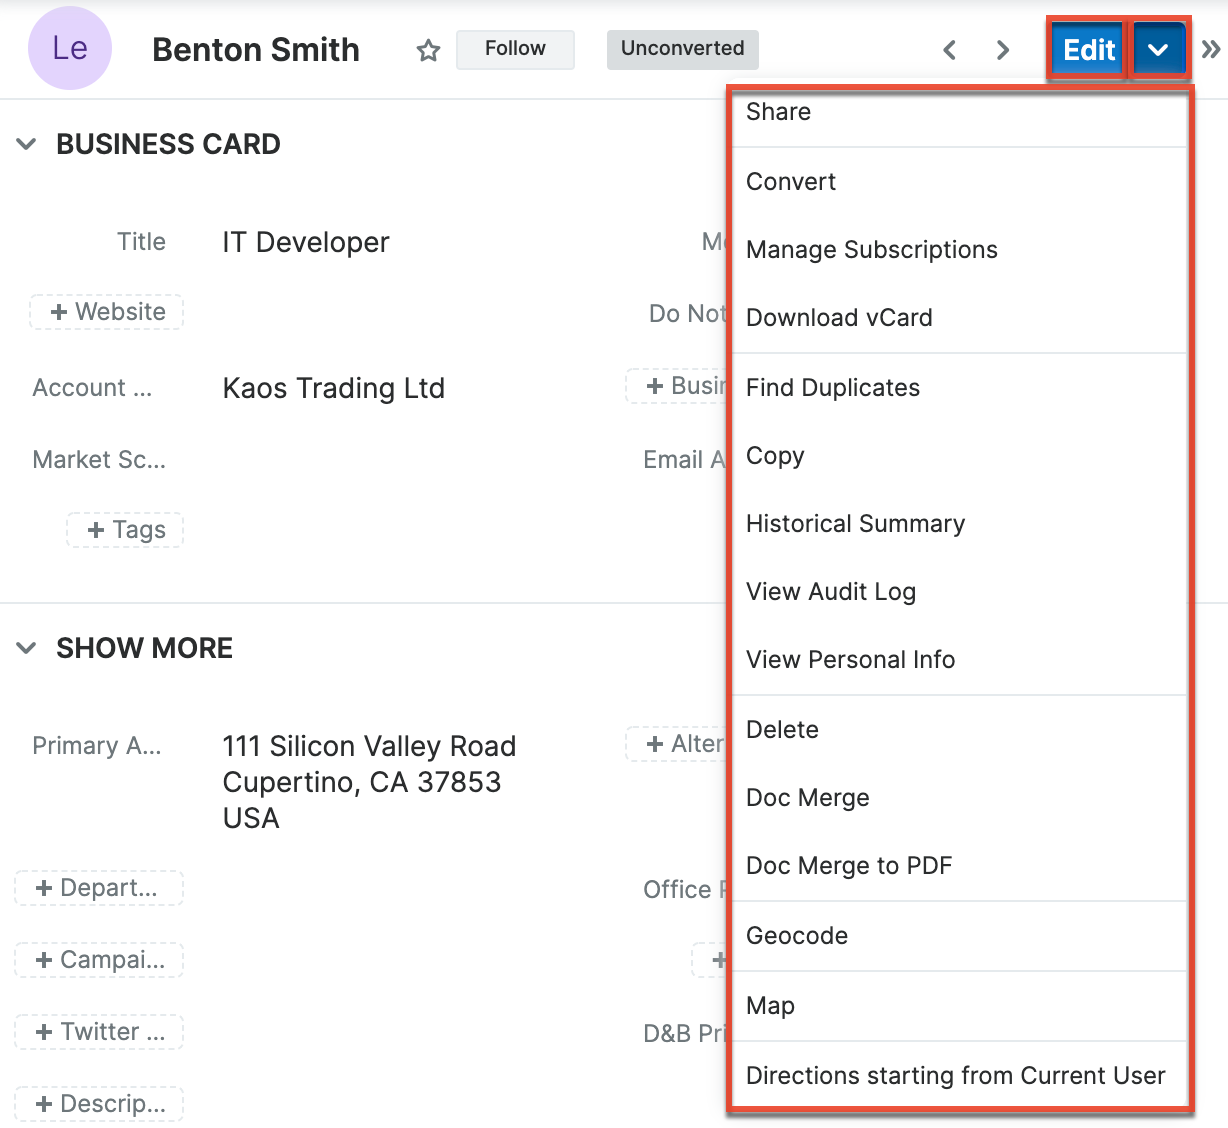Add a Website field value
Viewport: 1228px width, 1128px height.
pyautogui.click(x=107, y=312)
